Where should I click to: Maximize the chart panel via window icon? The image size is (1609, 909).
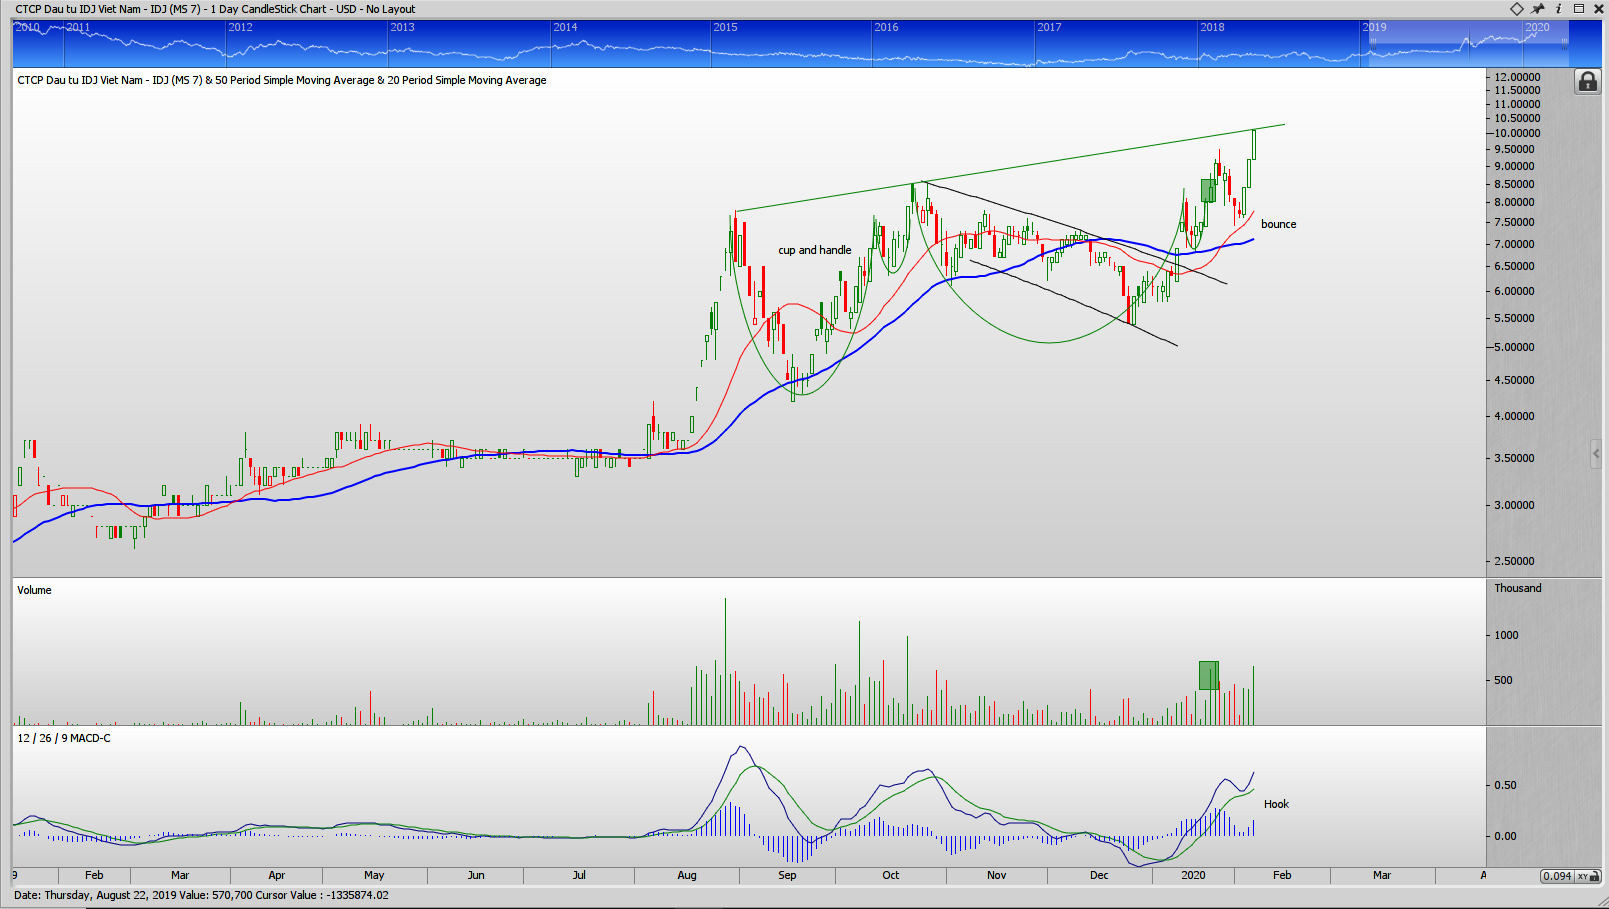tap(1579, 9)
